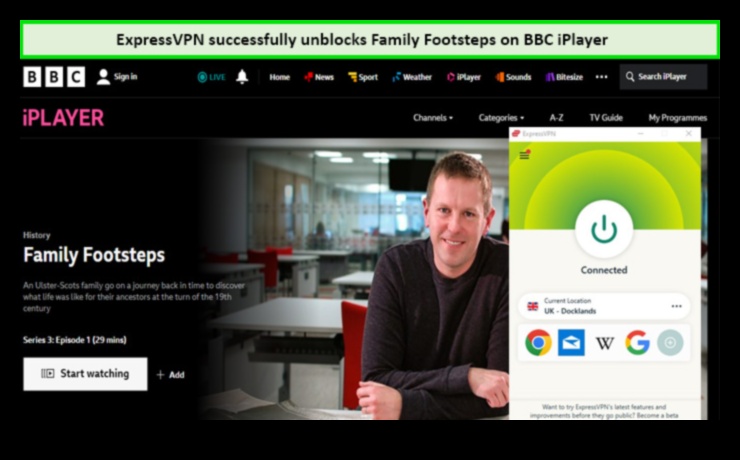Open the Mail shortcut in ExpressVPN
740x460 pixels.
click(x=572, y=343)
